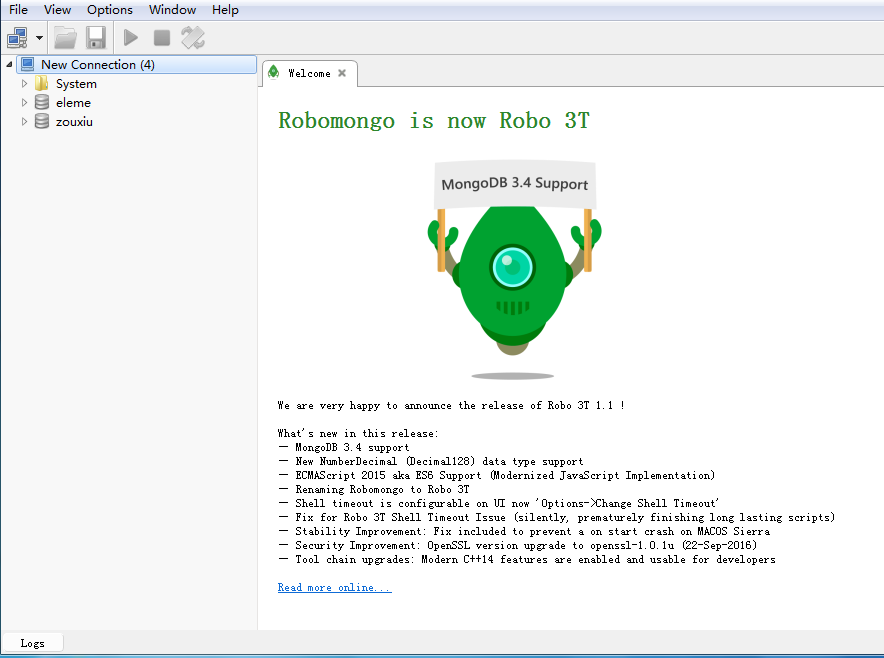Switch to the Welcome tab
Image resolution: width=884 pixels, height=658 pixels.
click(x=308, y=72)
